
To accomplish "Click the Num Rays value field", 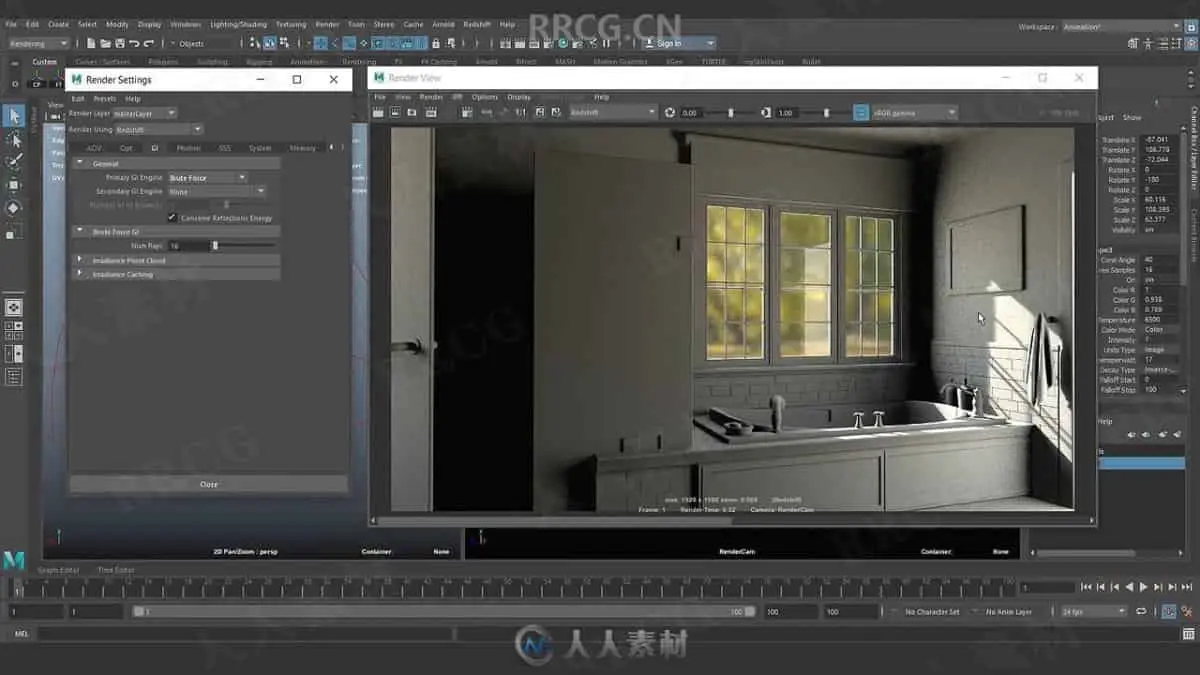I will click(x=187, y=245).
